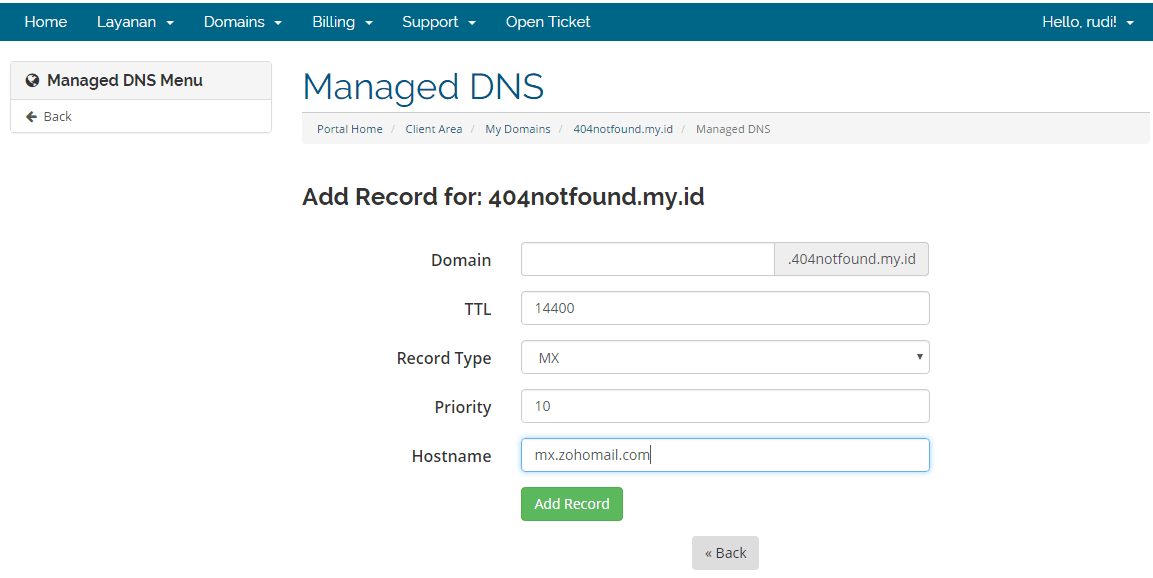This screenshot has height=578, width=1153.
Task: Open the Record Type dropdown
Action: point(724,357)
